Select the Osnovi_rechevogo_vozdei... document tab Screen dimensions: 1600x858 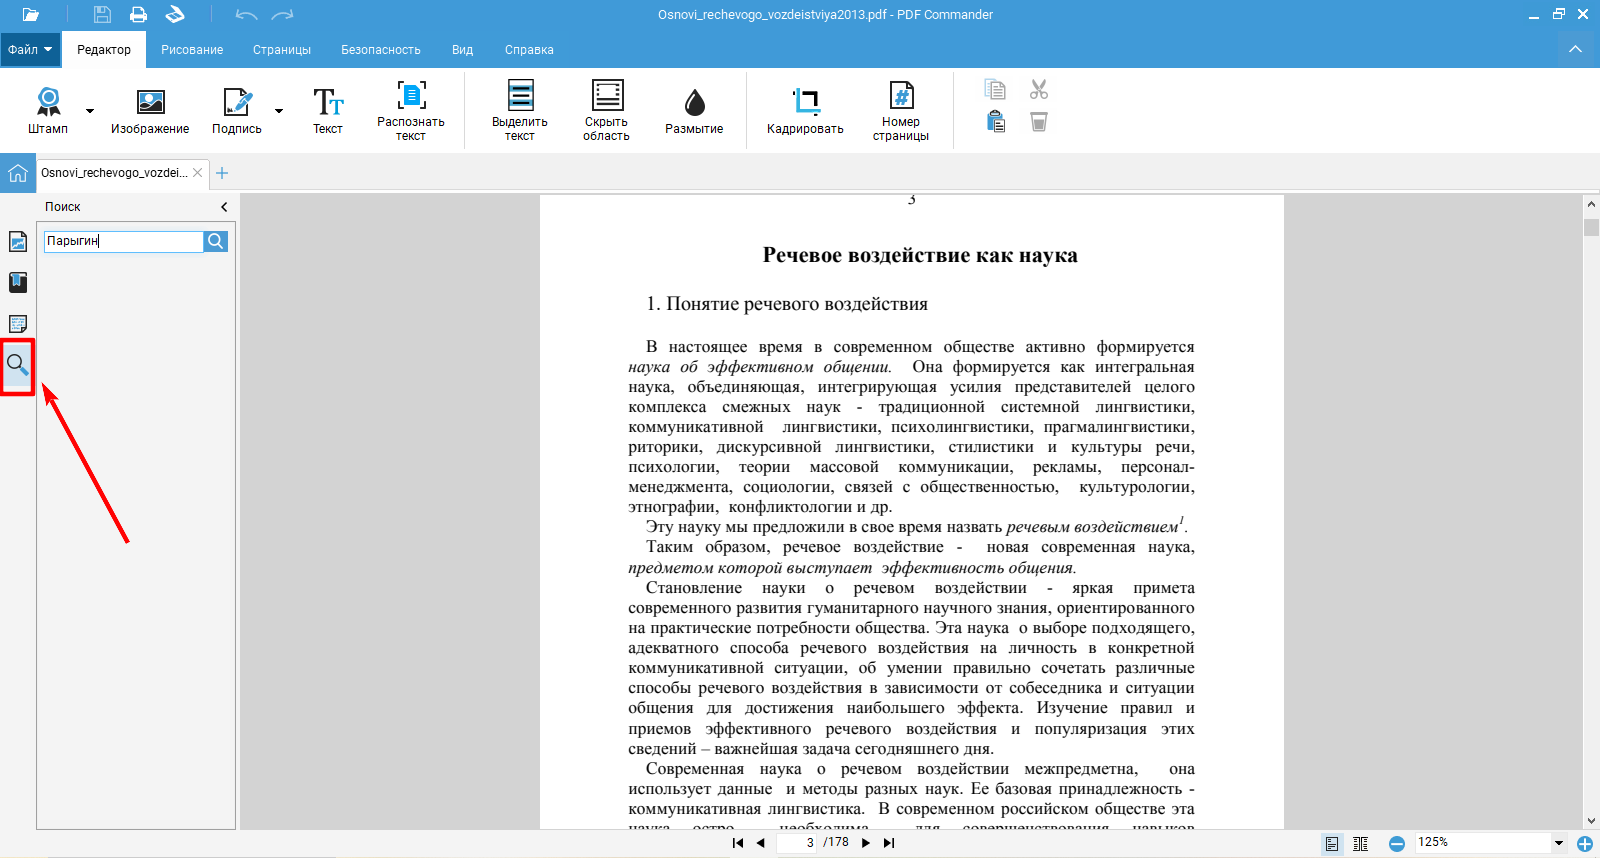(x=114, y=173)
